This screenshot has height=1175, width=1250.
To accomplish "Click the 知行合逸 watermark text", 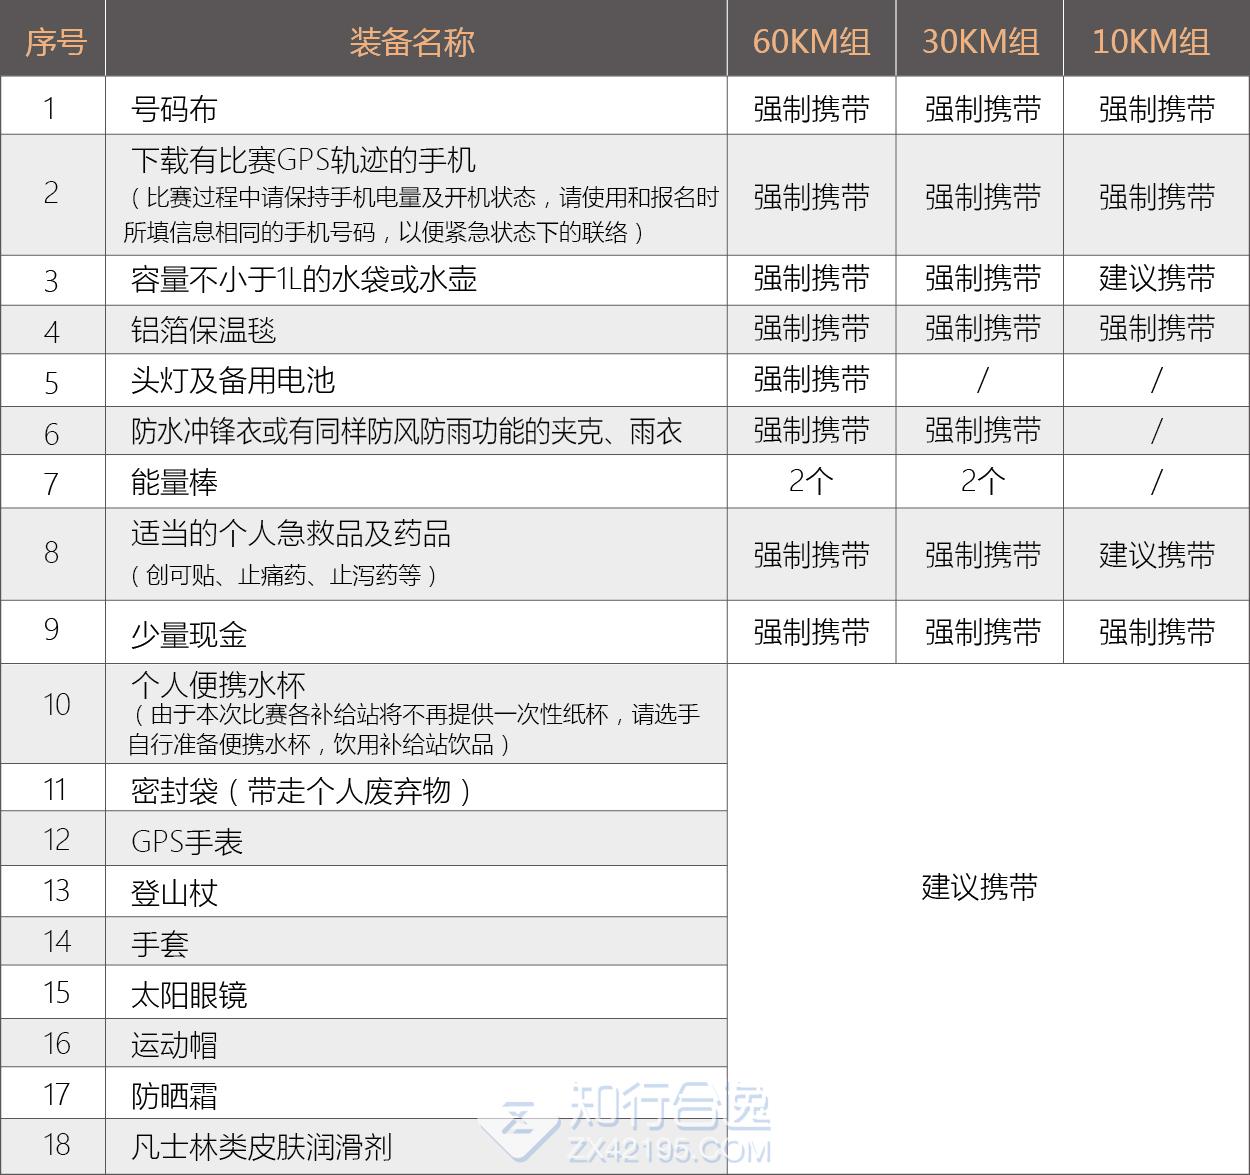I will [x=670, y=1108].
